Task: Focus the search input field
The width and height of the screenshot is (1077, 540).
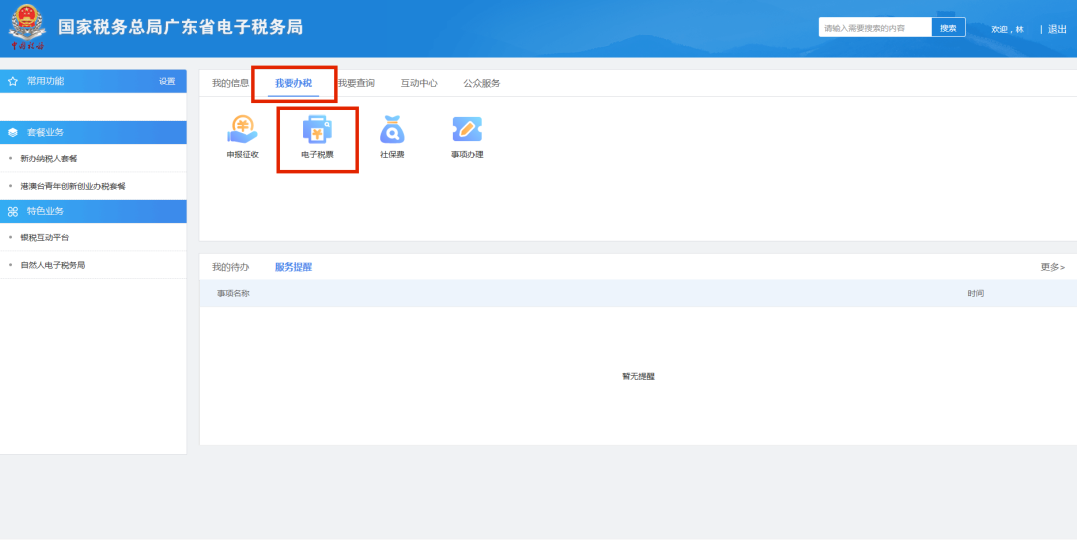Action: click(x=875, y=27)
